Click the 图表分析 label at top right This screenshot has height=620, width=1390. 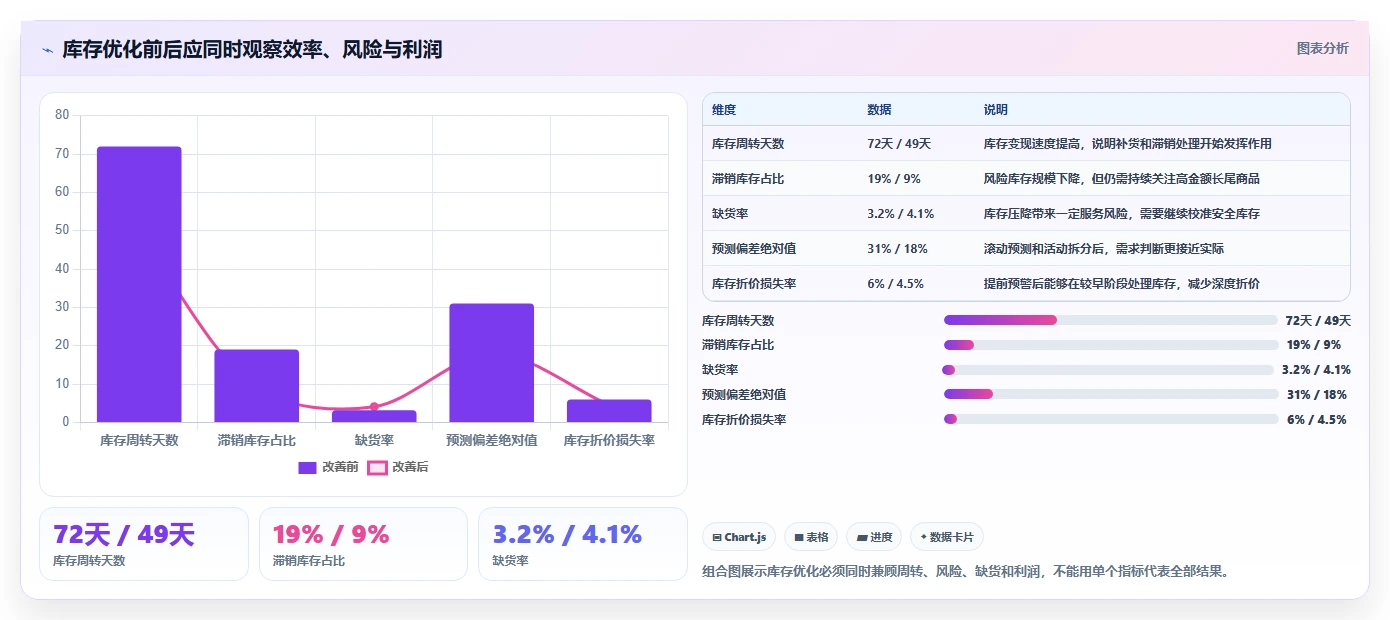1322,48
